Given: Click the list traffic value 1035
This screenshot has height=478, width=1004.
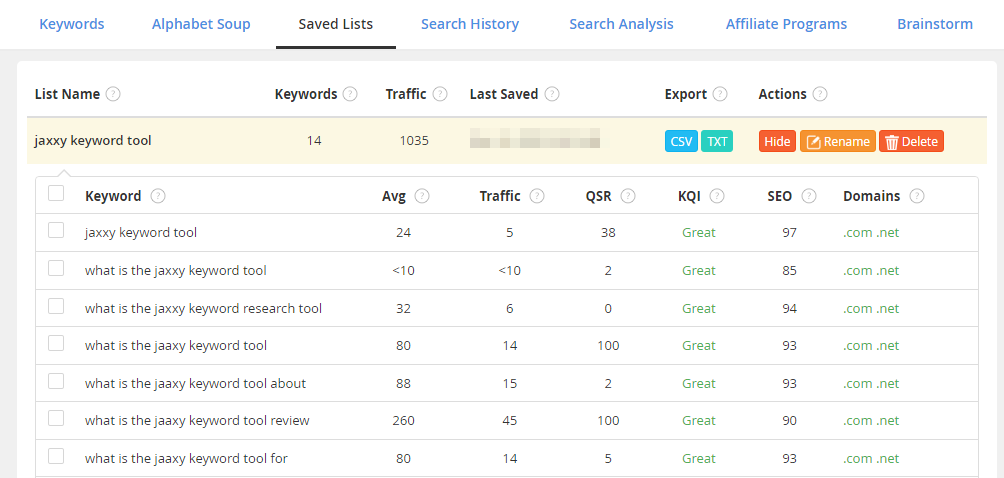Looking at the screenshot, I should pos(414,141).
